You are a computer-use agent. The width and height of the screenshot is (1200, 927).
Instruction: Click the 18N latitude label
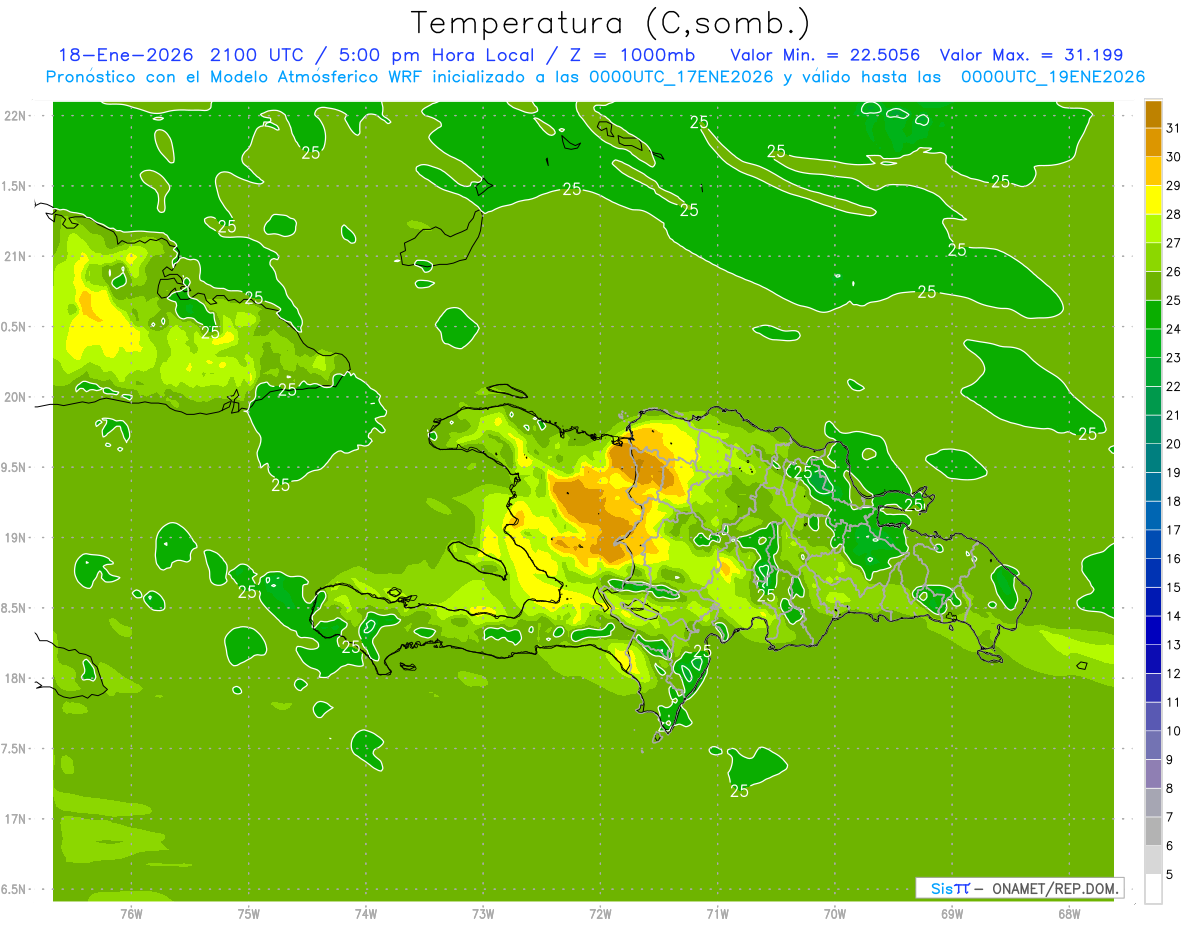point(16,678)
